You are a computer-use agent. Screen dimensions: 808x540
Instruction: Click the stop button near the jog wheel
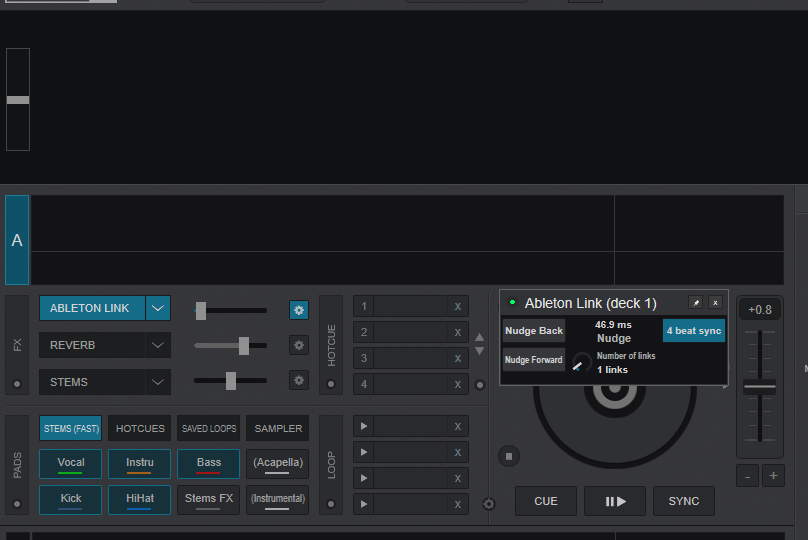coord(509,456)
